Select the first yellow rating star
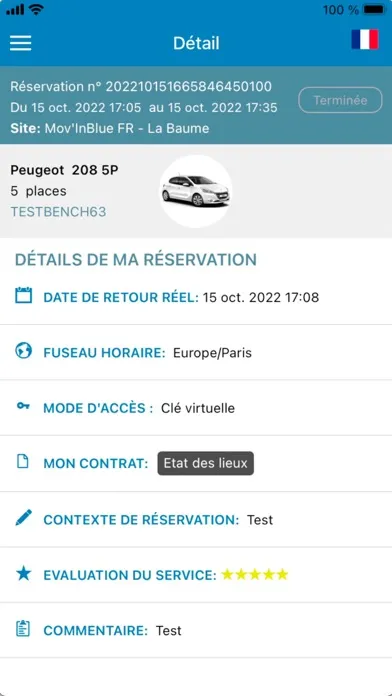Screen dimensions: 392x696 pyautogui.click(x=227, y=575)
